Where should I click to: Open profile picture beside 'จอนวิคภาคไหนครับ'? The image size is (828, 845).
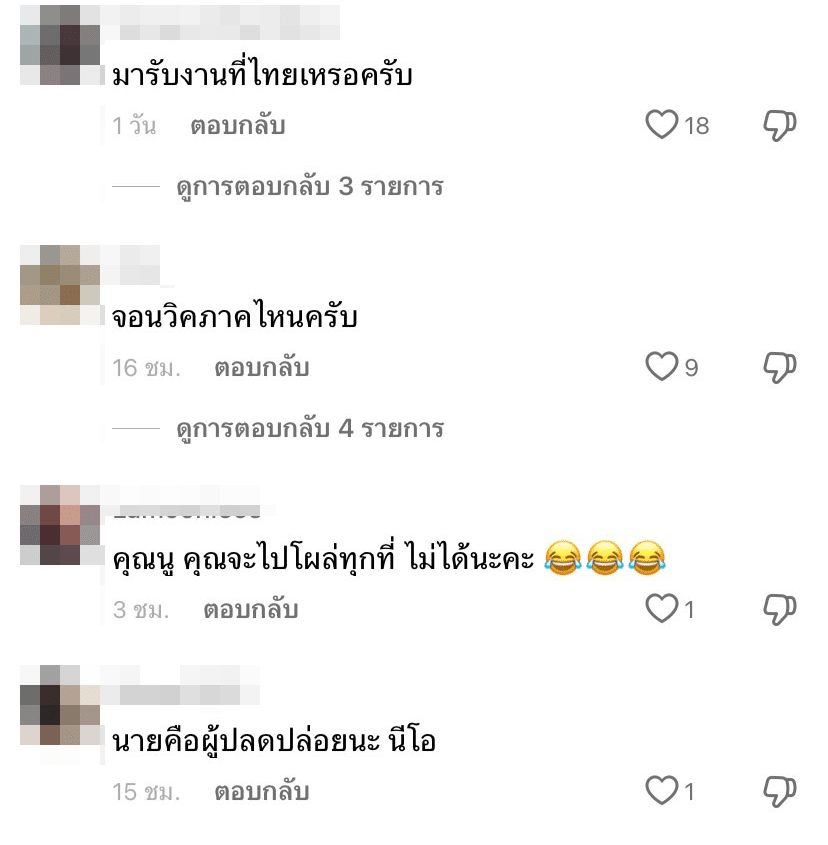tap(60, 285)
